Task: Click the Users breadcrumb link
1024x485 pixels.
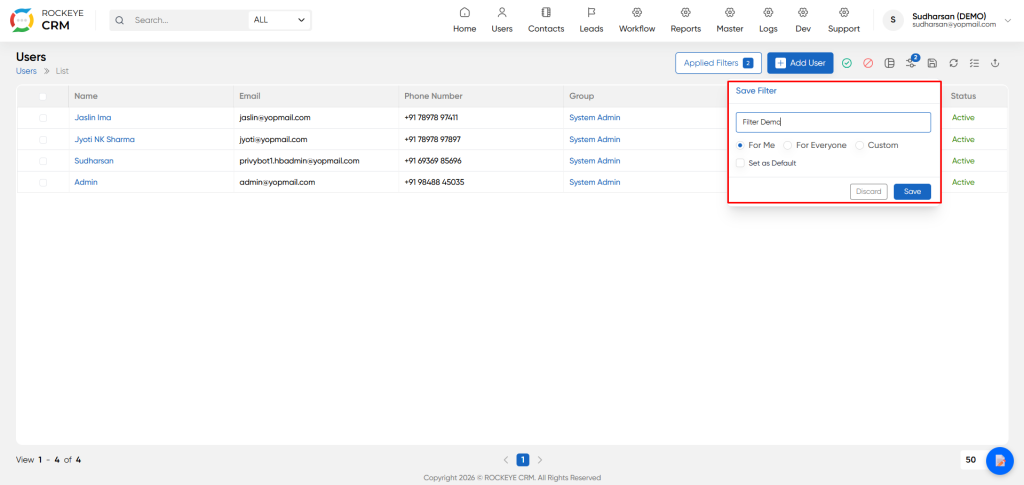Action: click(x=26, y=71)
